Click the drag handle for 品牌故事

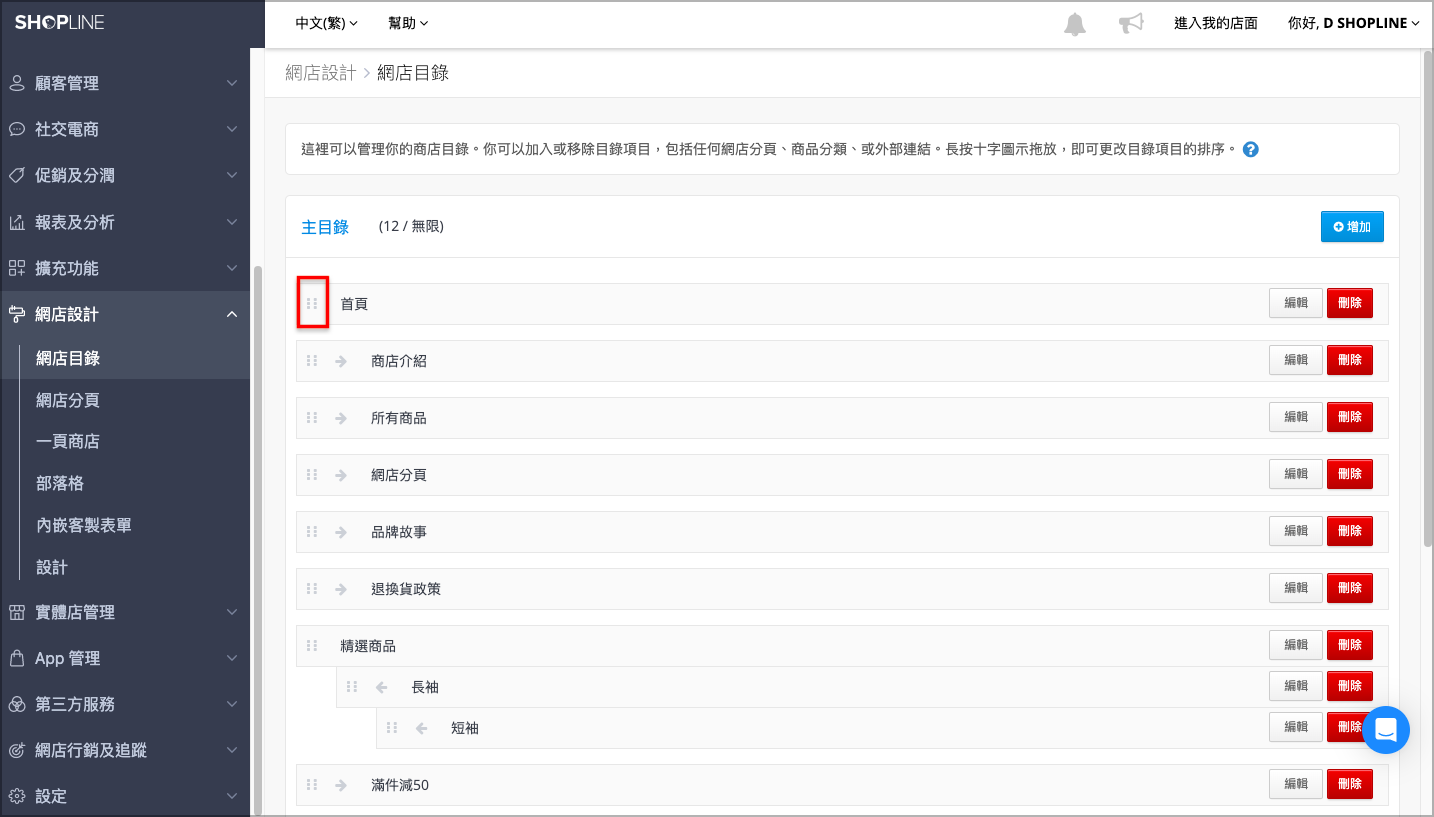pos(312,532)
